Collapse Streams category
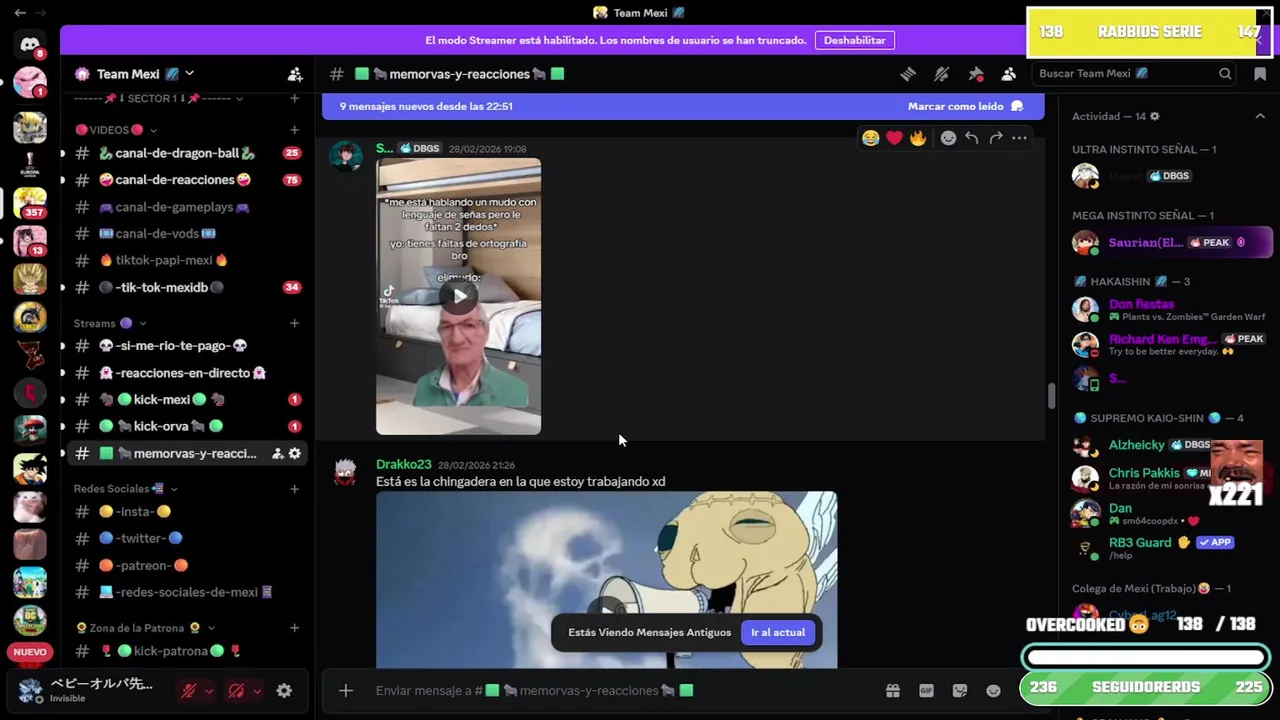The image size is (1280, 720). click(x=110, y=323)
